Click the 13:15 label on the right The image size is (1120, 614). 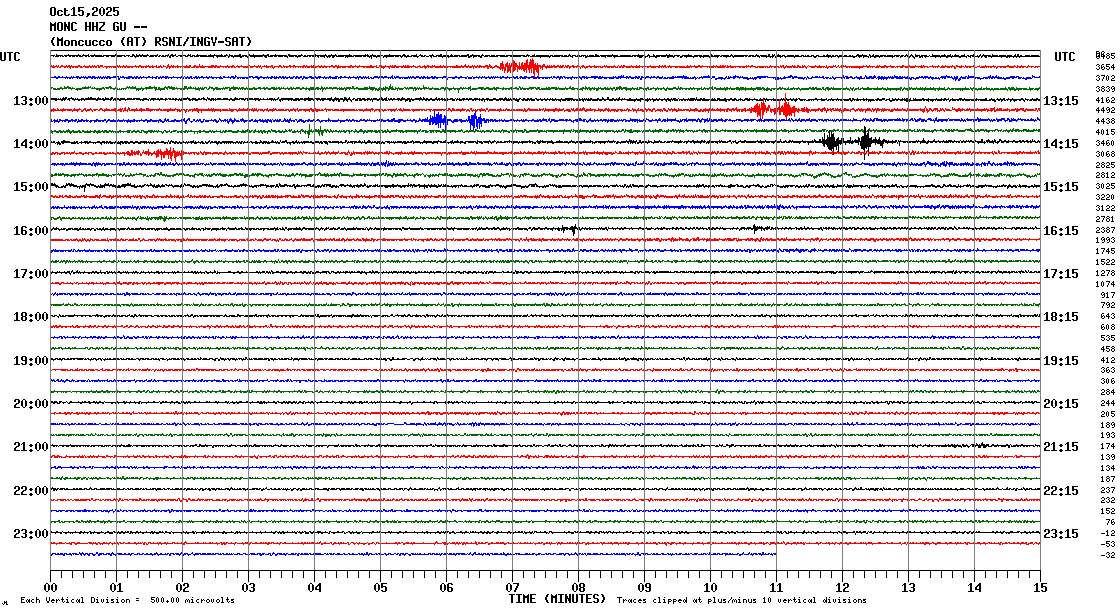point(1061,101)
